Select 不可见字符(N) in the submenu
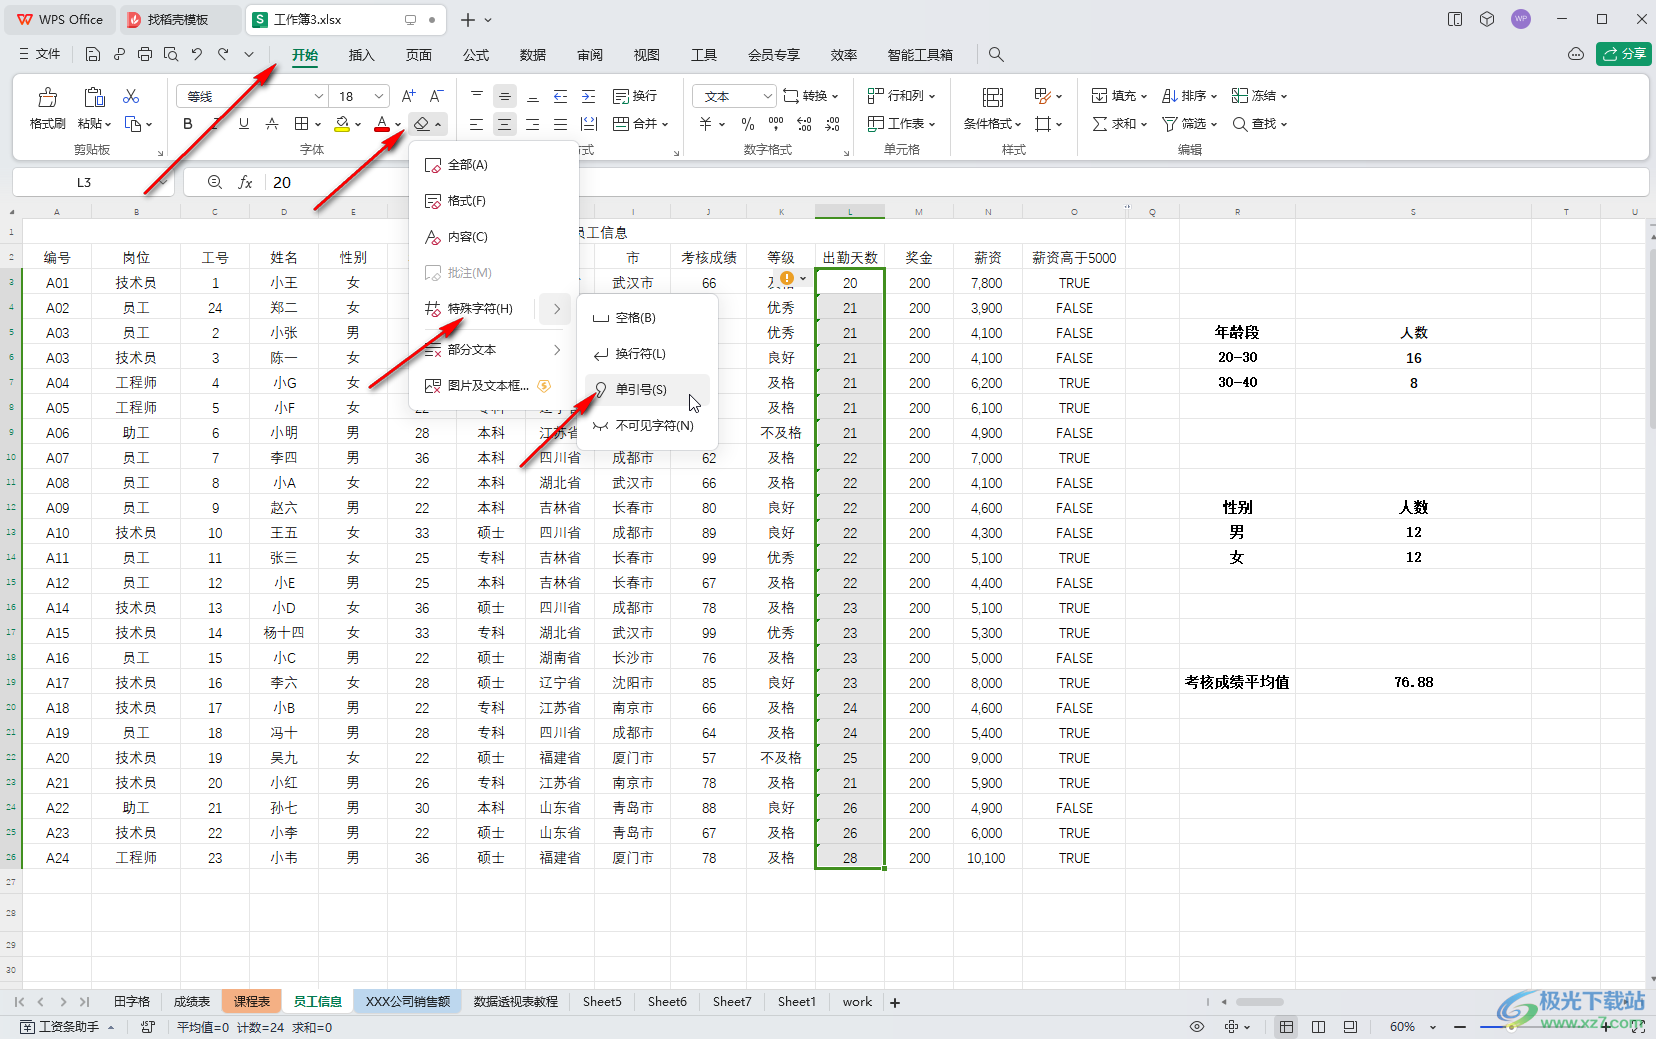This screenshot has width=1656, height=1039. (x=647, y=426)
